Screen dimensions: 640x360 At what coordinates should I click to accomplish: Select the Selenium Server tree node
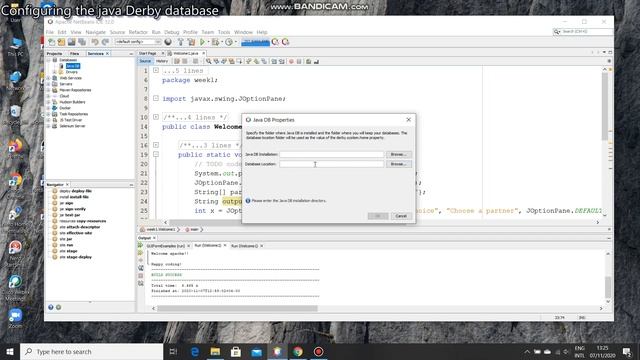coord(72,126)
